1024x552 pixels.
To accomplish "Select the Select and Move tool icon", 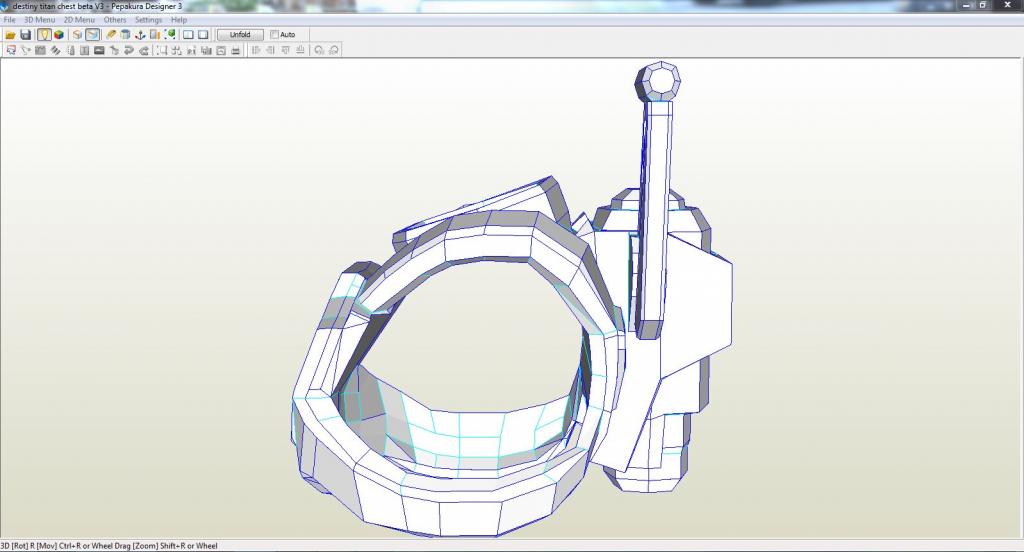I will click(x=11, y=50).
